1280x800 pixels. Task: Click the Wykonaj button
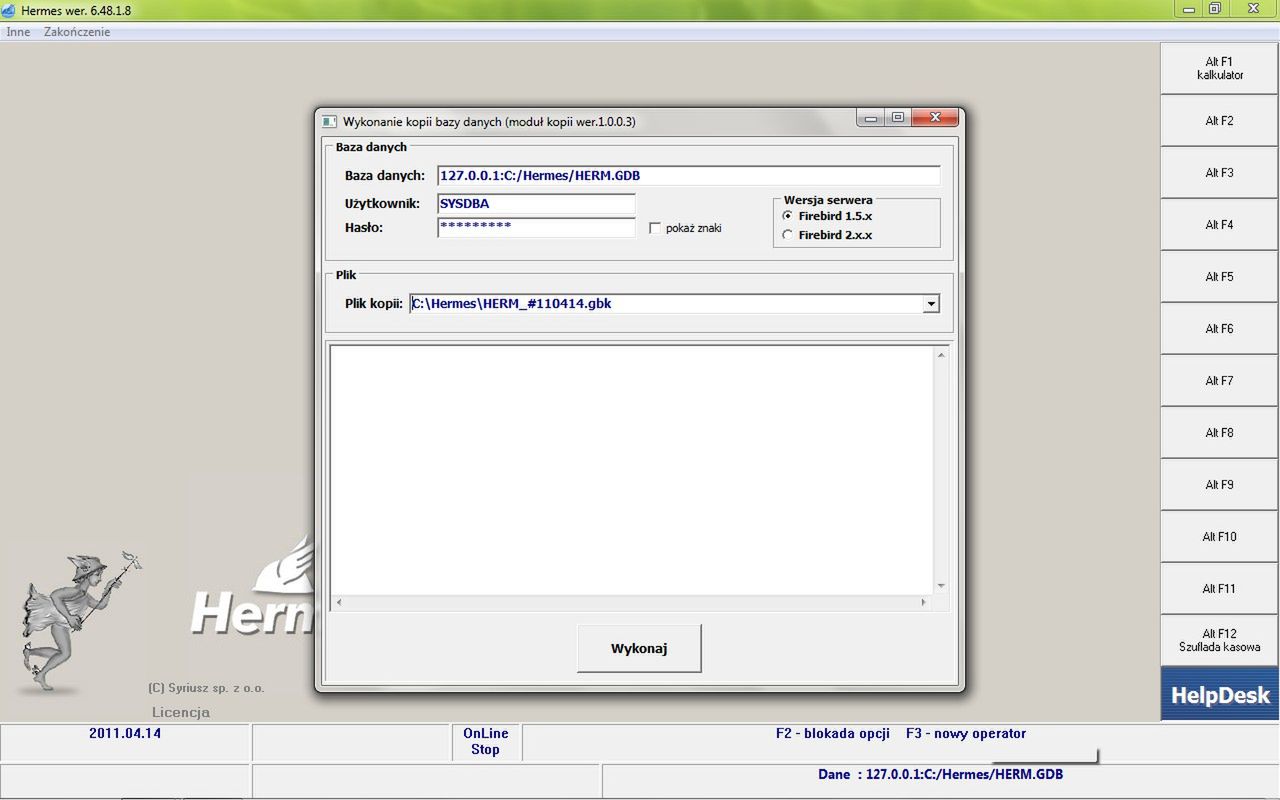point(639,648)
